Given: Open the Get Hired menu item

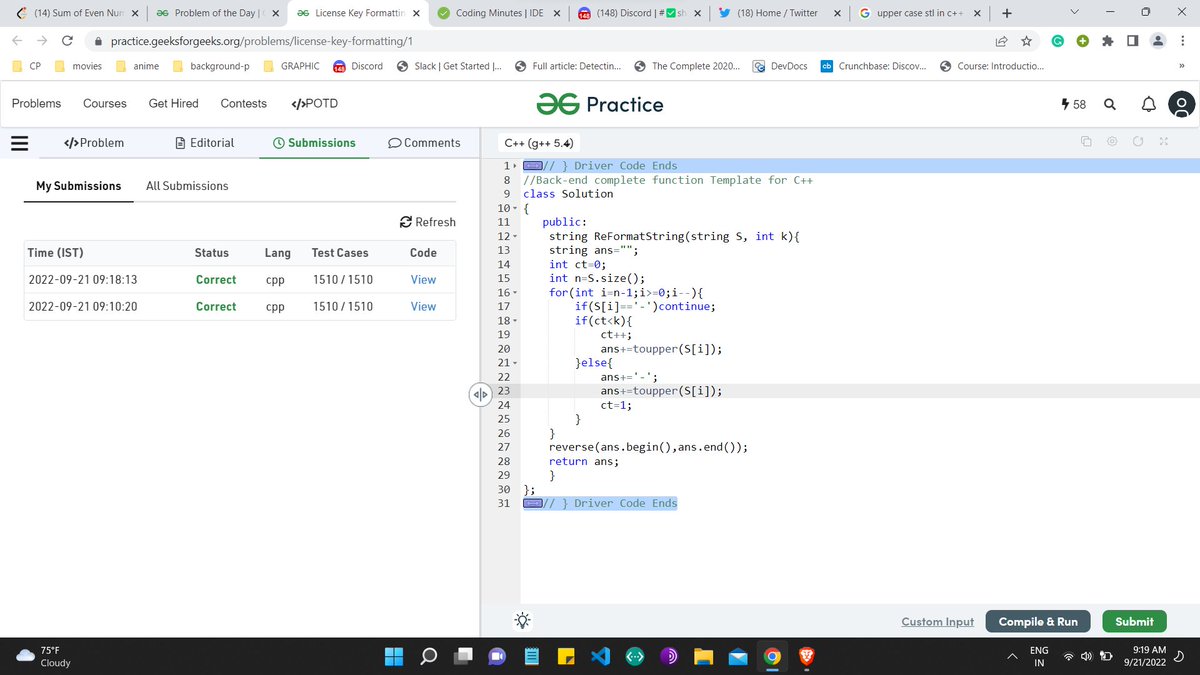Looking at the screenshot, I should pyautogui.click(x=173, y=104).
